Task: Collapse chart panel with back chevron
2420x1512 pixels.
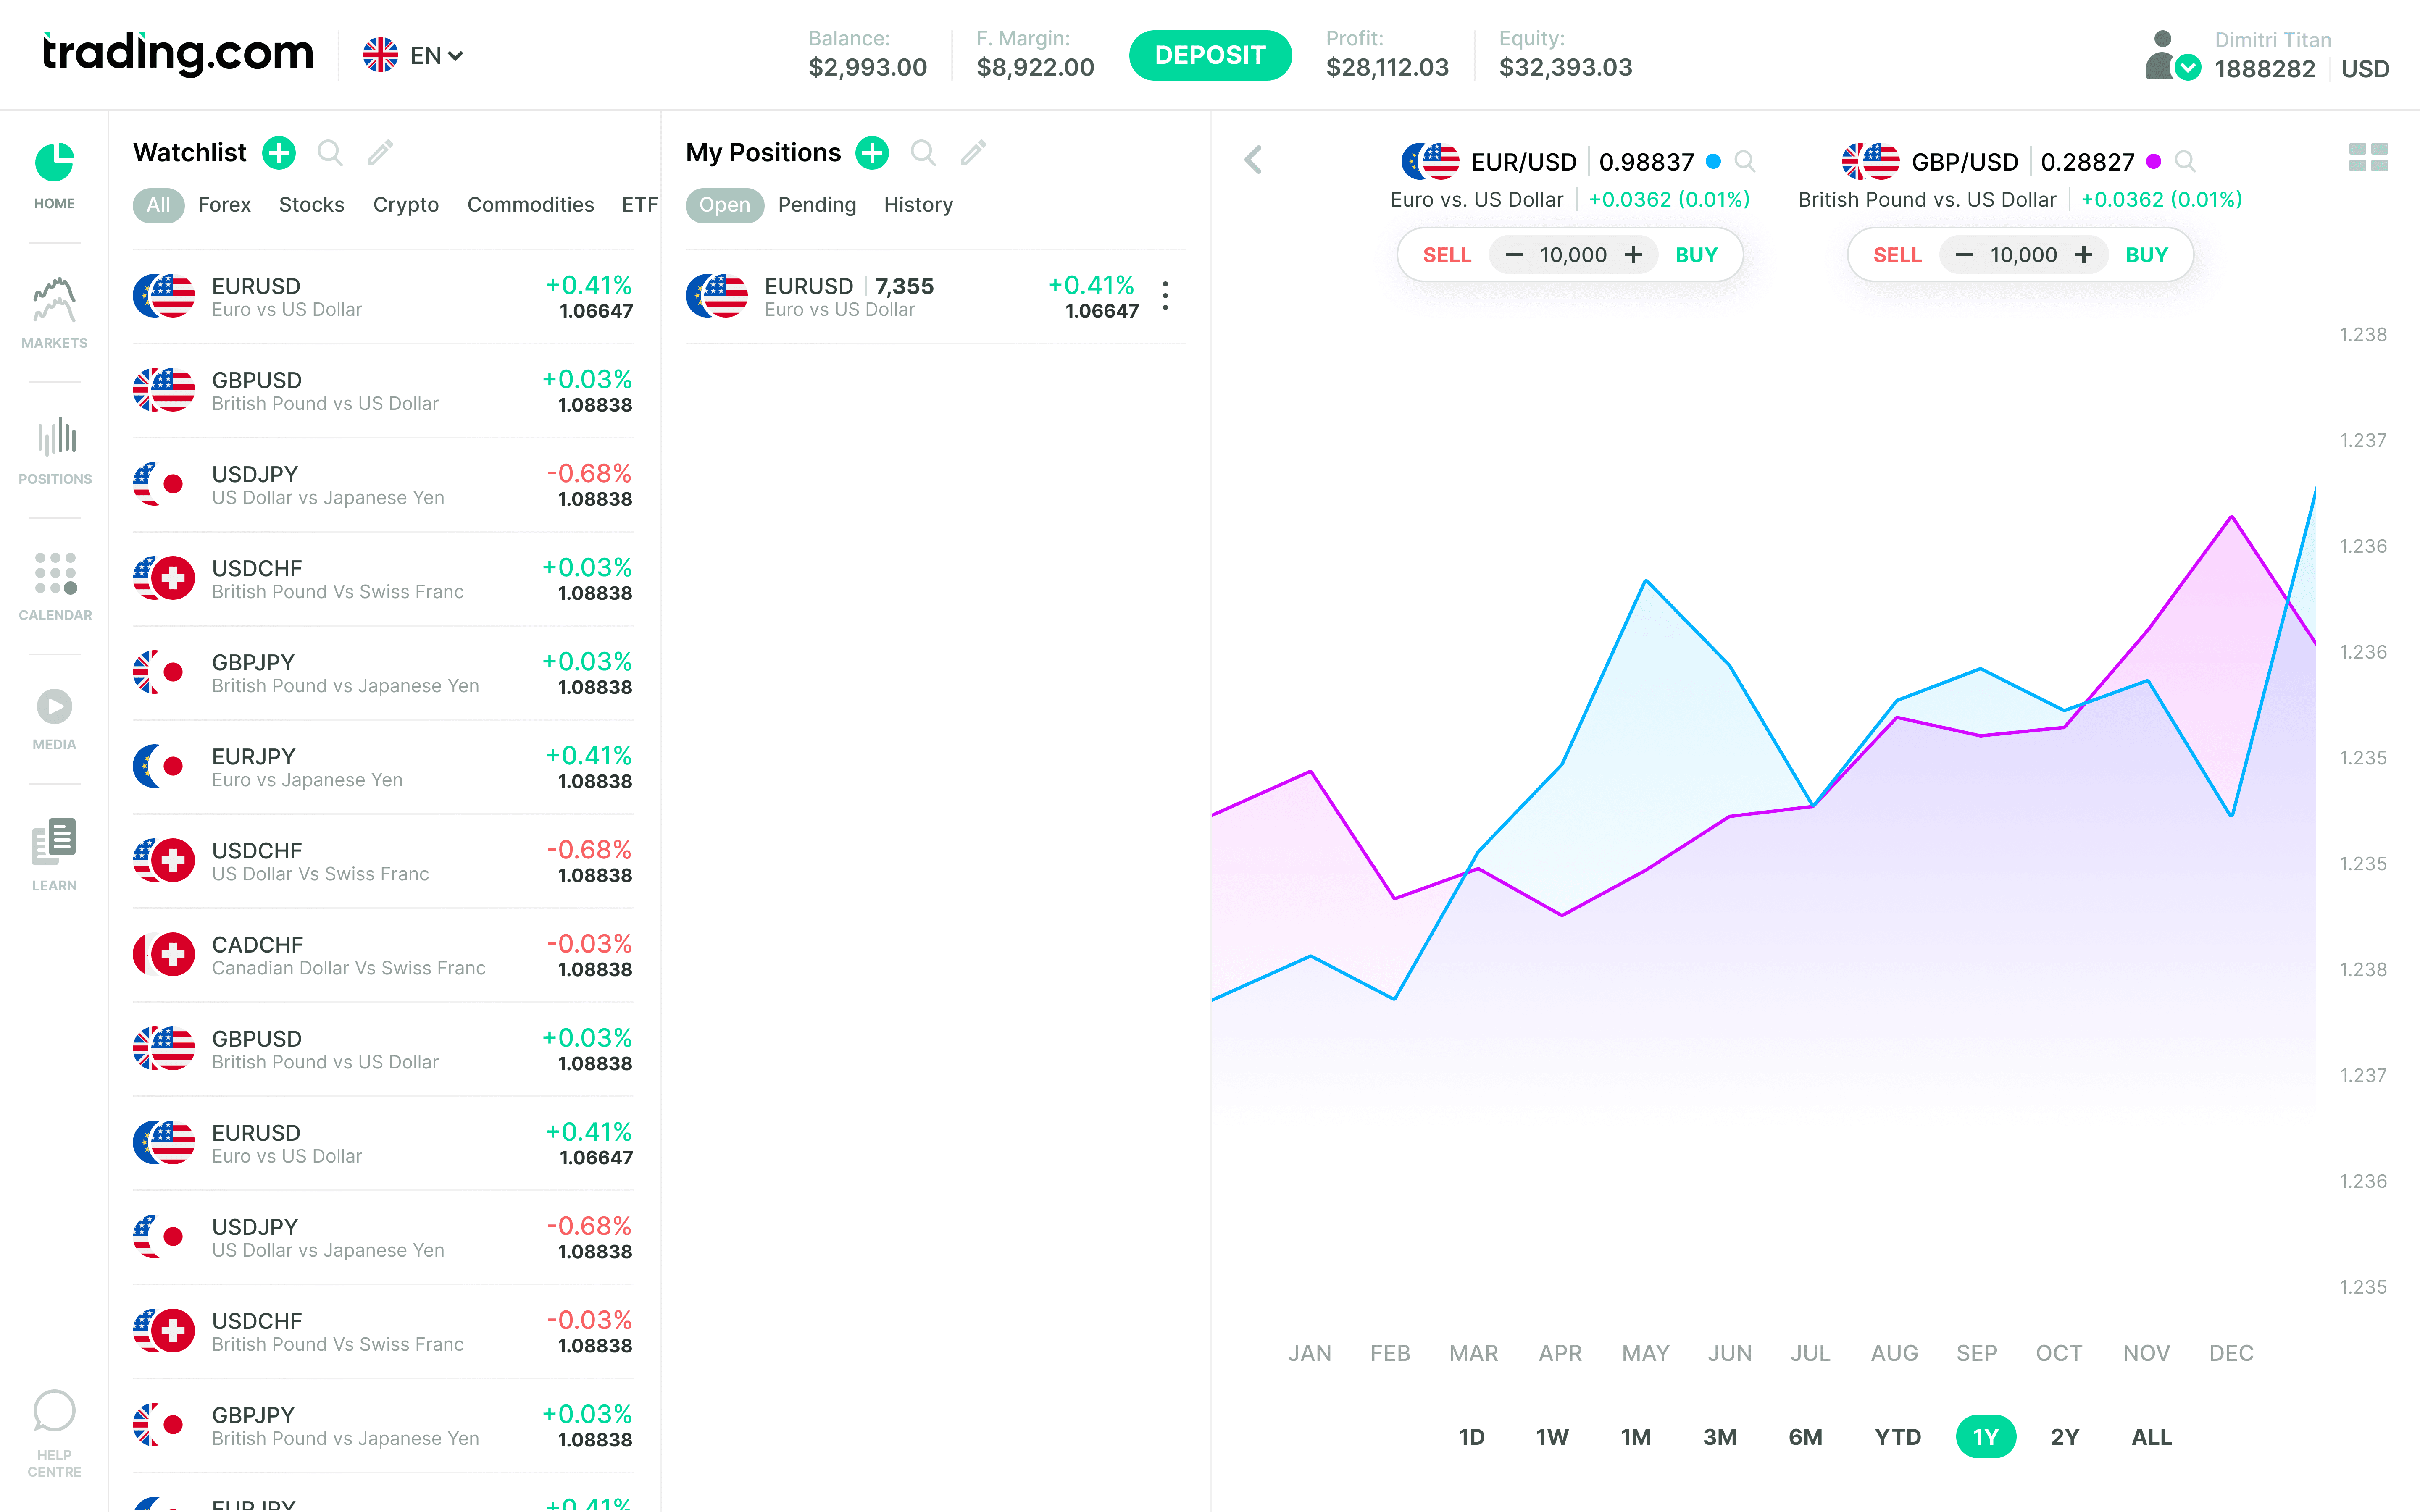Action: (1253, 160)
